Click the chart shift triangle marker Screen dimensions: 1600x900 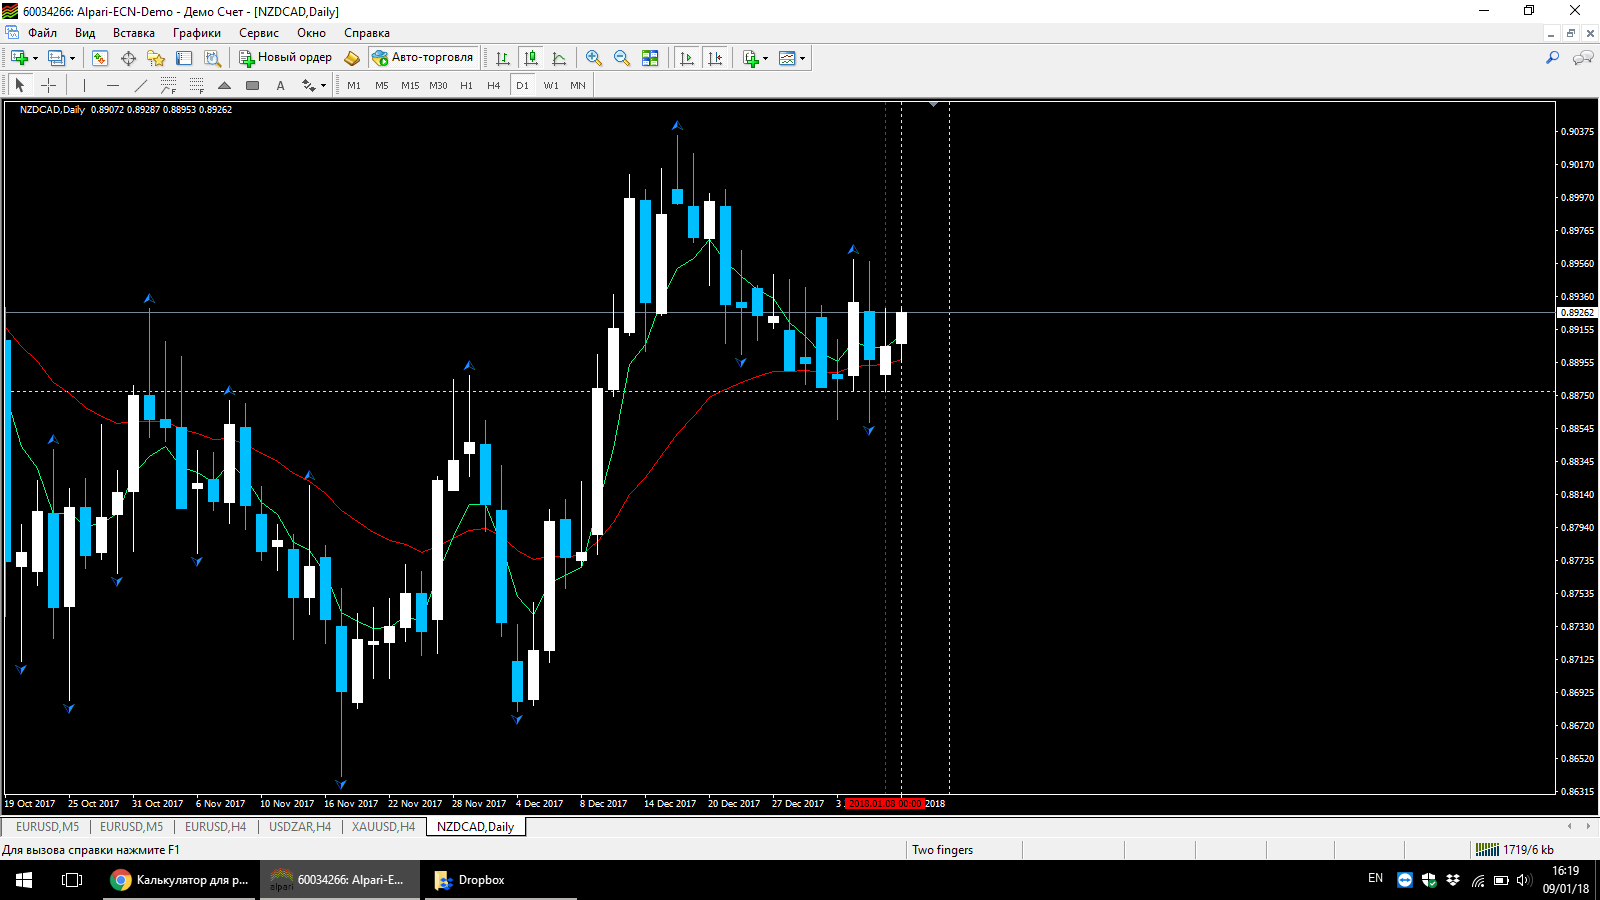933,104
